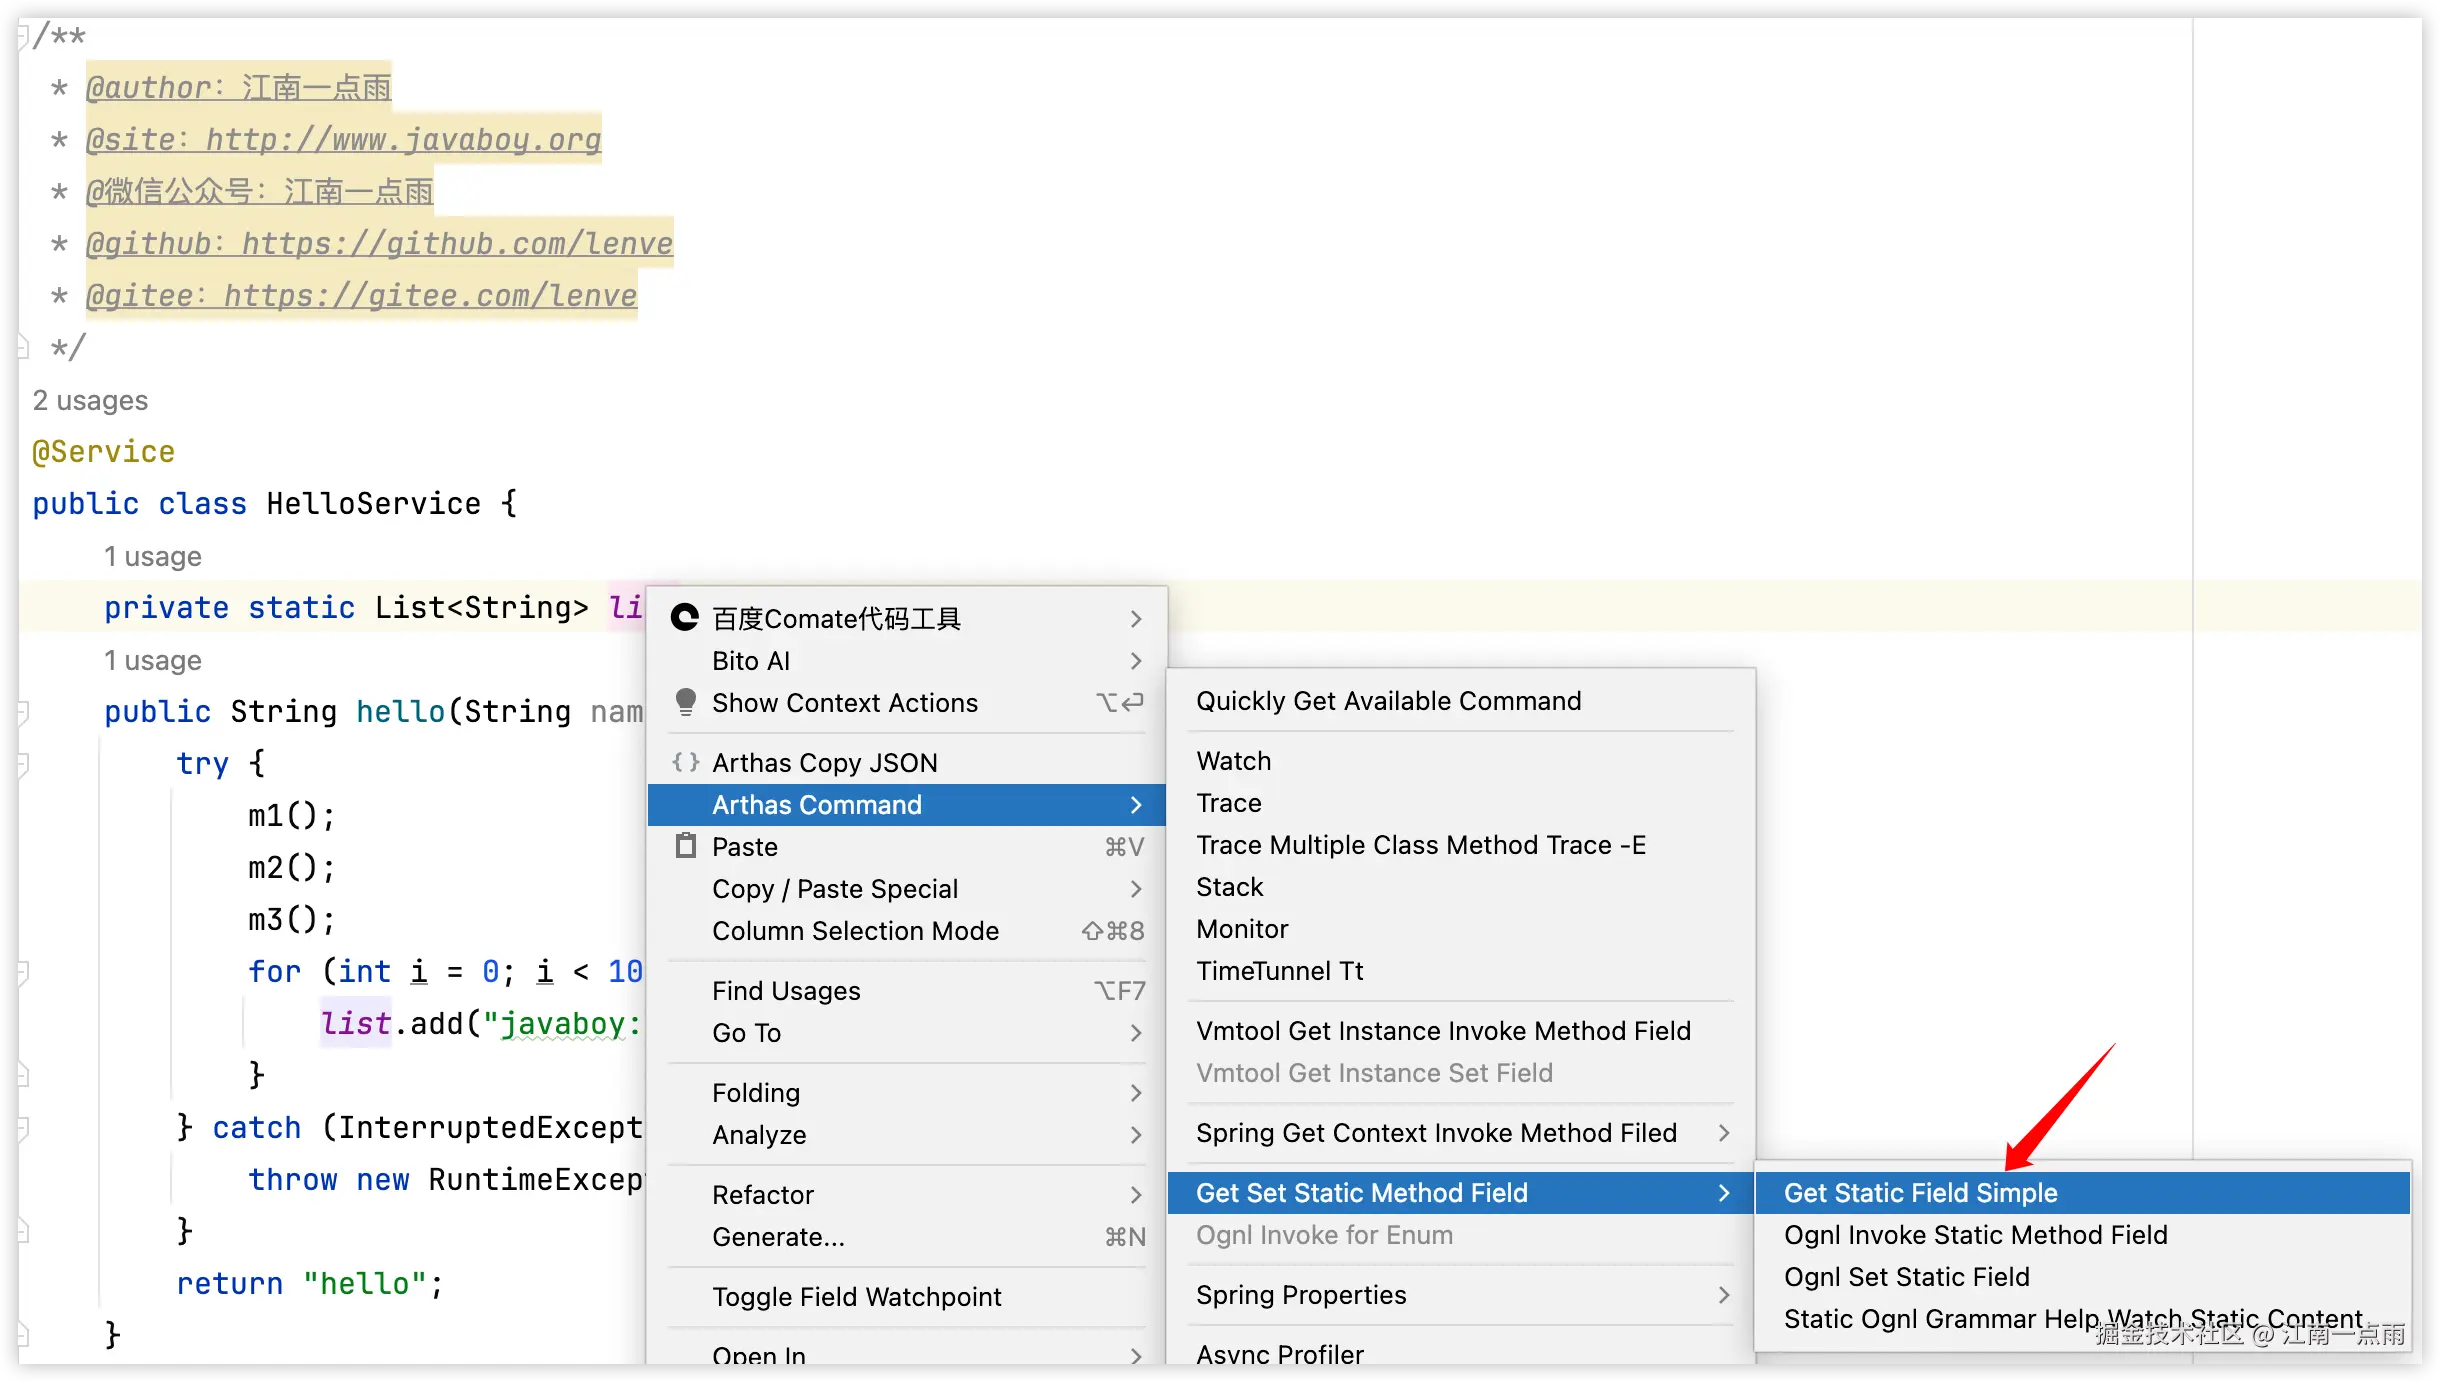Expand Spring Get Context Invoke Method Filed arrow
2440x1382 pixels.
point(1724,1133)
